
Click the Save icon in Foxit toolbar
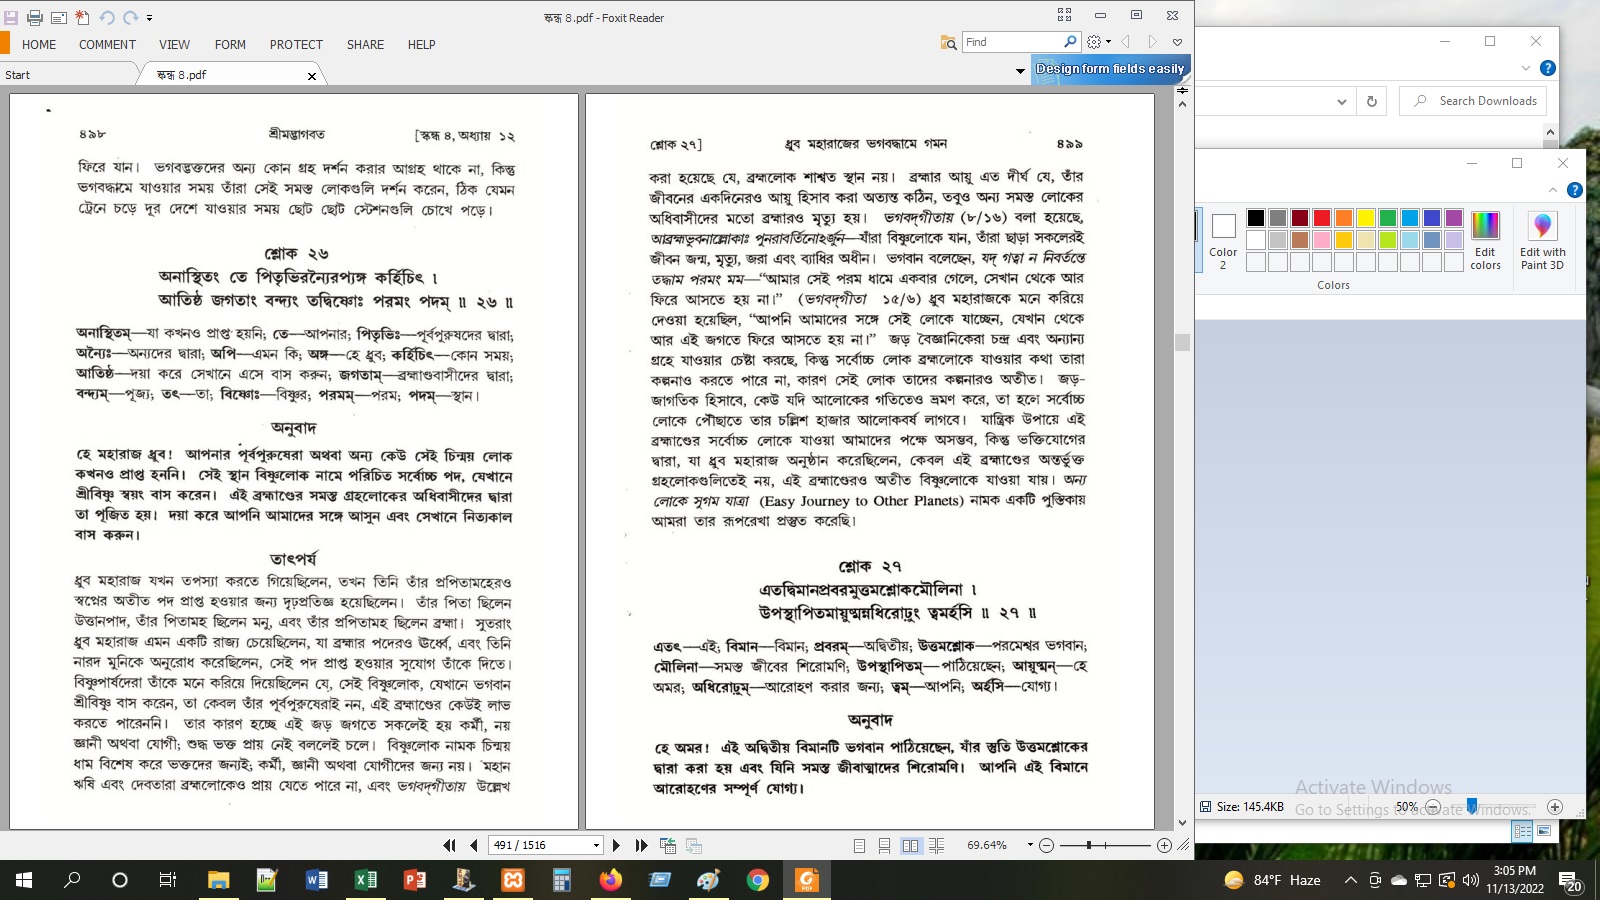[x=11, y=18]
